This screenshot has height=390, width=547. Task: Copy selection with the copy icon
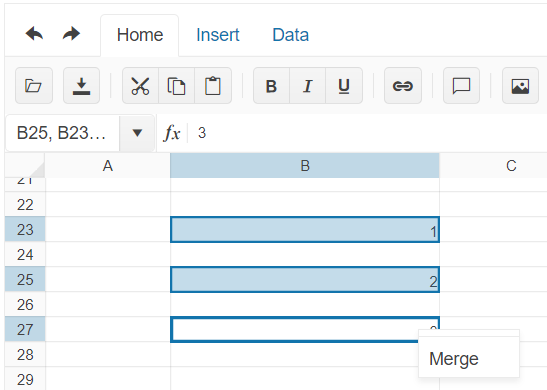tap(177, 86)
